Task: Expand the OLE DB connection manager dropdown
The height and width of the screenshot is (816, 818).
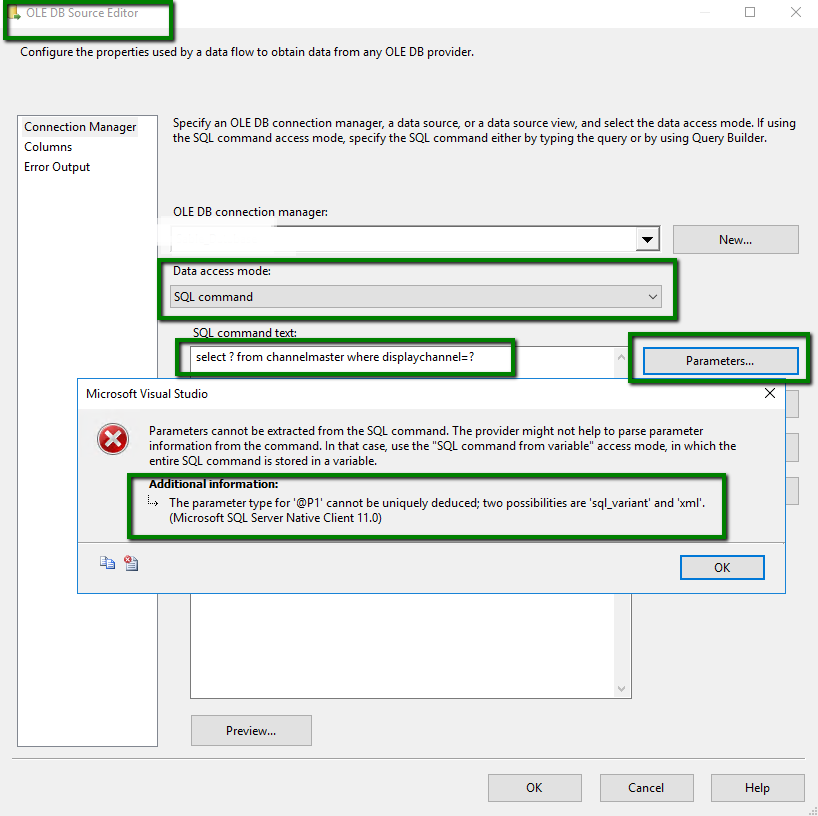Action: [647, 240]
